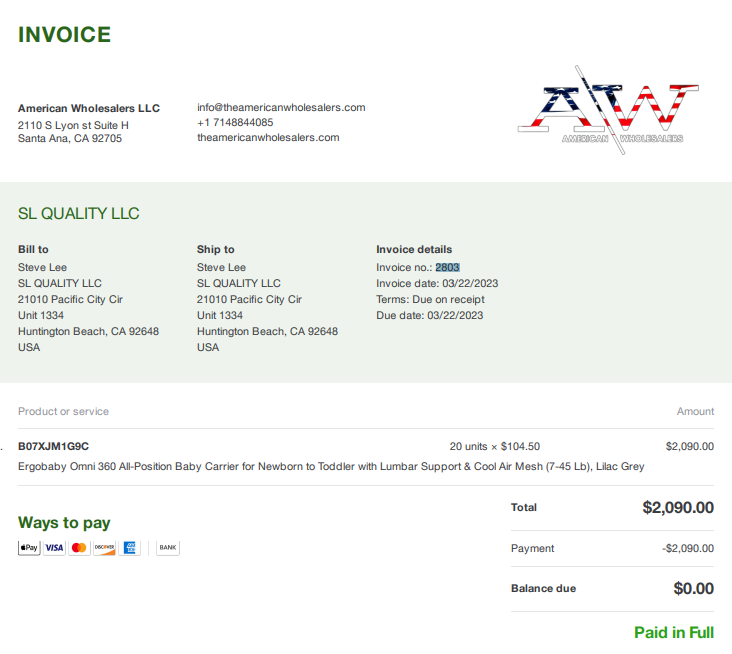Click the American Express card icon

[x=129, y=548]
